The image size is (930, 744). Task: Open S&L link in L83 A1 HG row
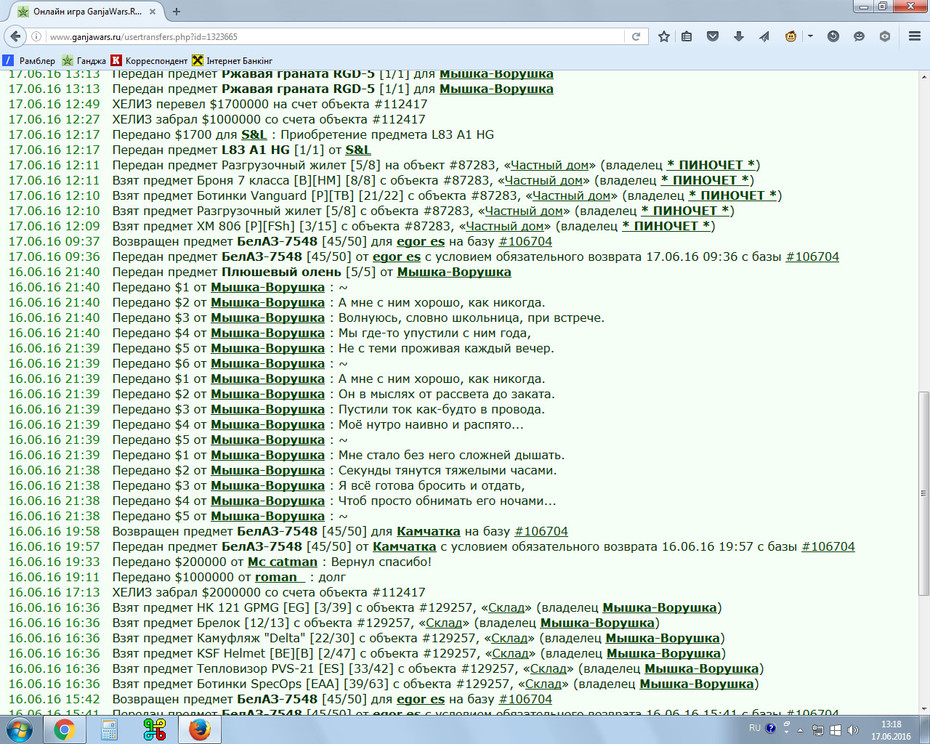(358, 150)
